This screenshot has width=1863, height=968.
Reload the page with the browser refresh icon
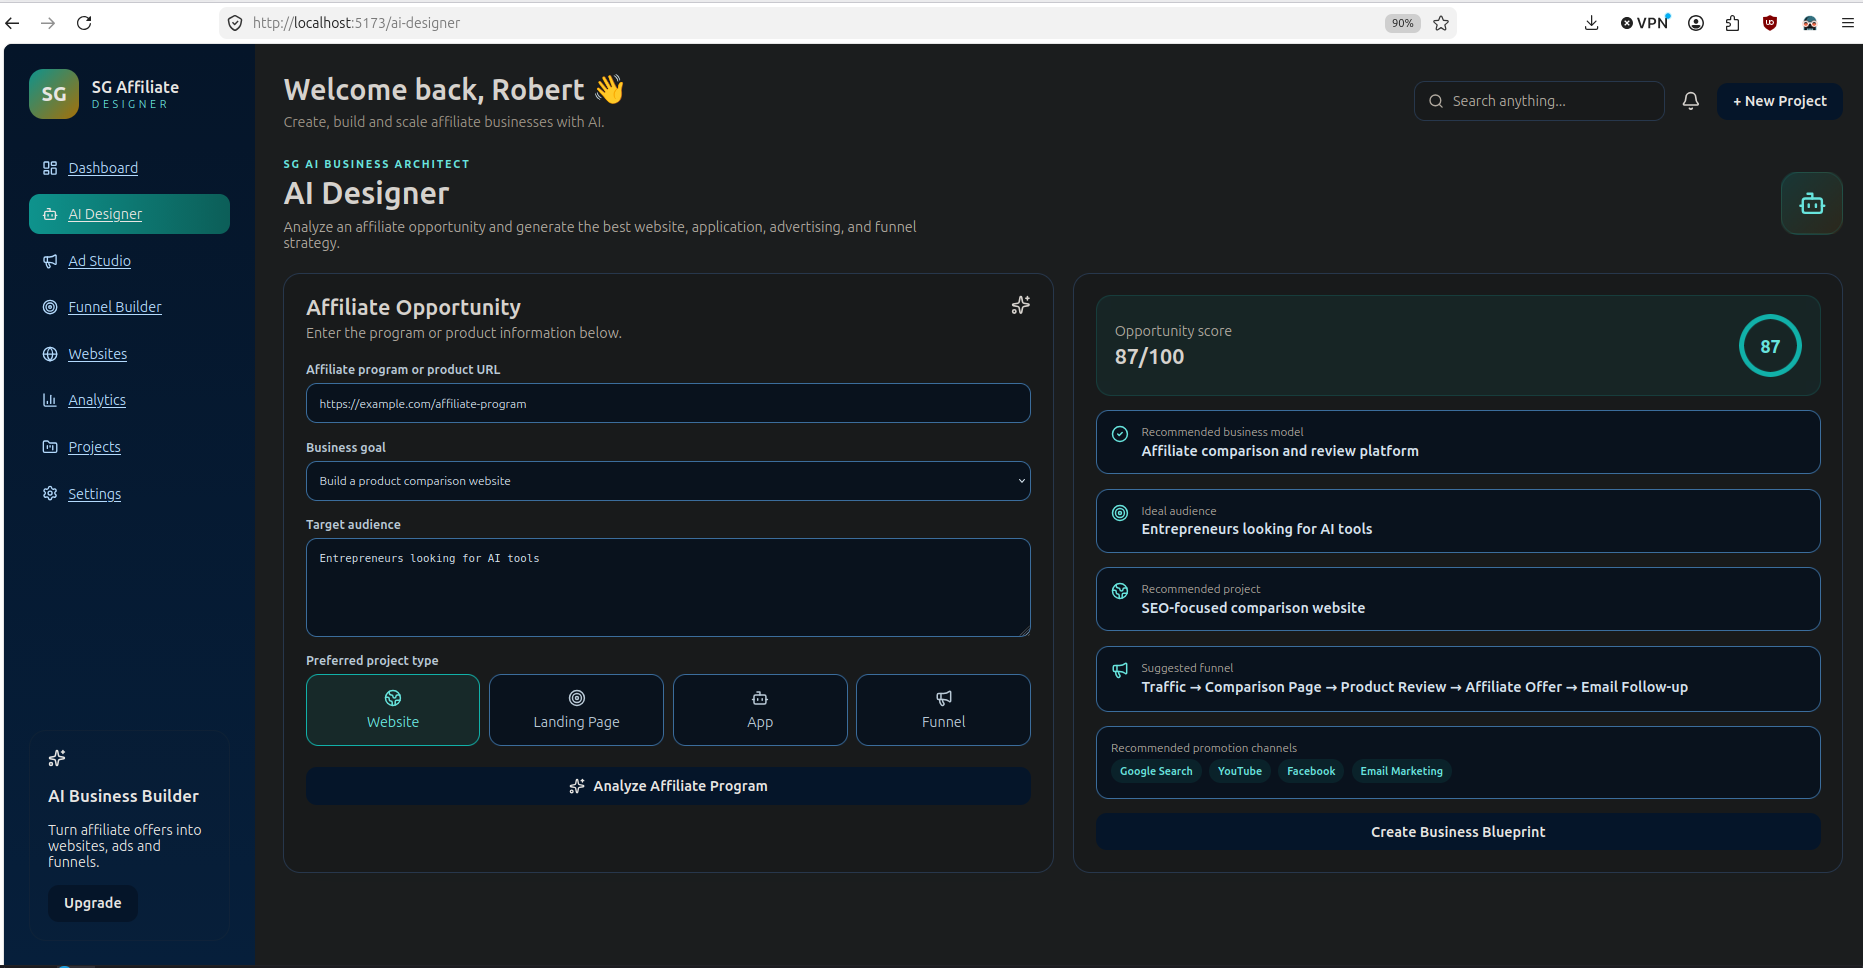point(84,23)
